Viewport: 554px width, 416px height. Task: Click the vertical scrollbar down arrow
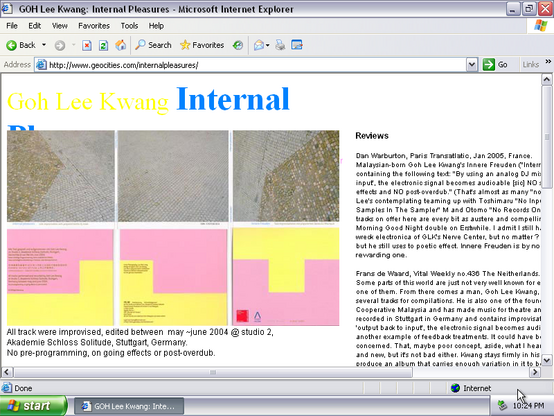point(547,360)
